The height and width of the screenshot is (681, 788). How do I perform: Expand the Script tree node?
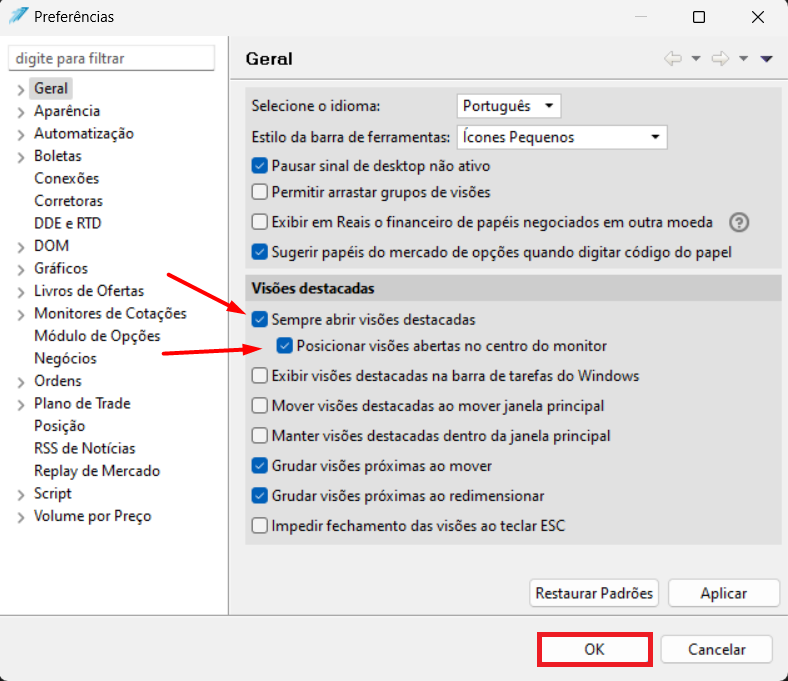point(21,495)
